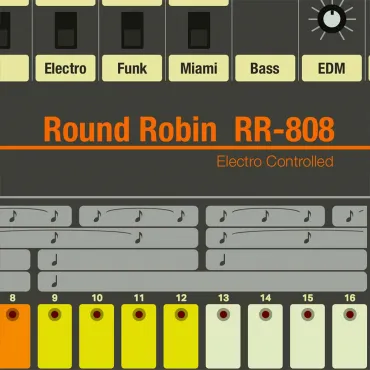Viewport: 370px width, 370px height.
Task: Toggle step 16 white pad
Action: click(350, 336)
